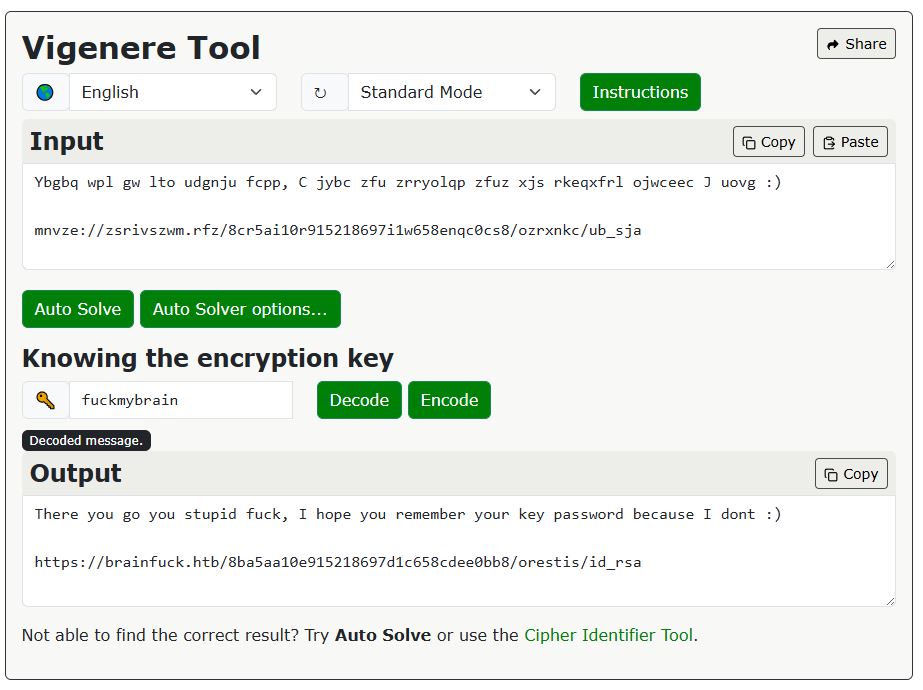
Task: Click the mode refresh arrow icon
Action: coord(321,92)
